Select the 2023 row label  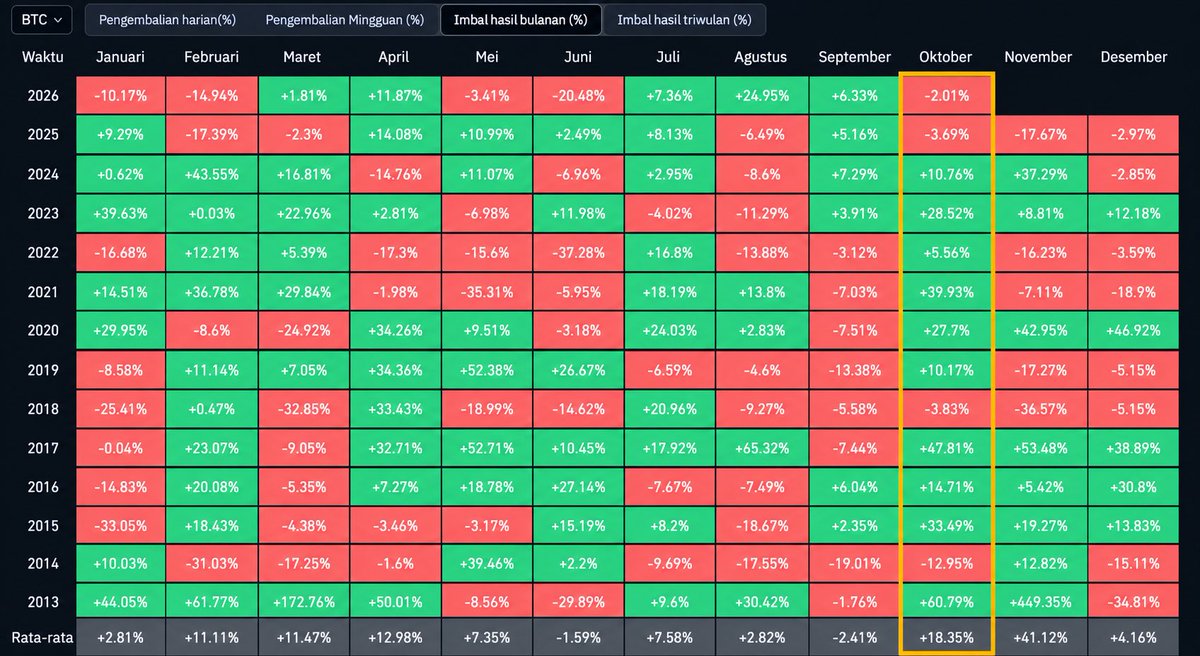pos(42,213)
